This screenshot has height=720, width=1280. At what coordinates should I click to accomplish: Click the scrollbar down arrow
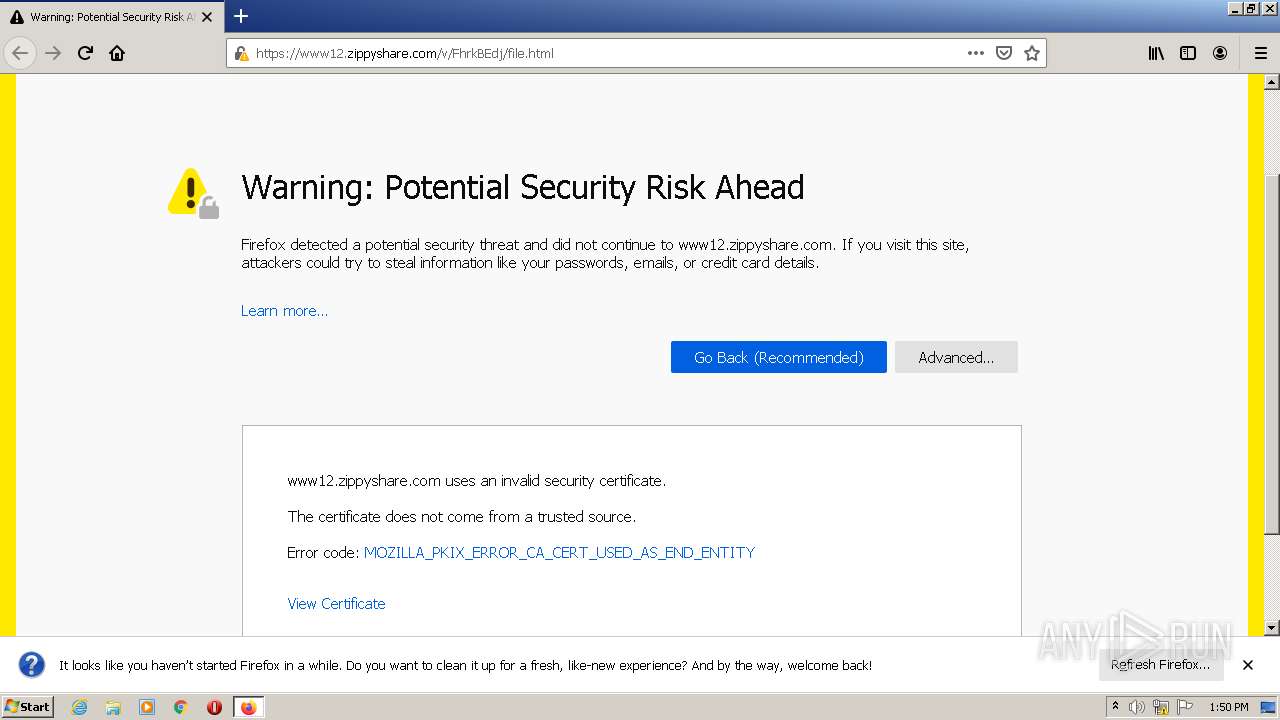pos(1272,628)
